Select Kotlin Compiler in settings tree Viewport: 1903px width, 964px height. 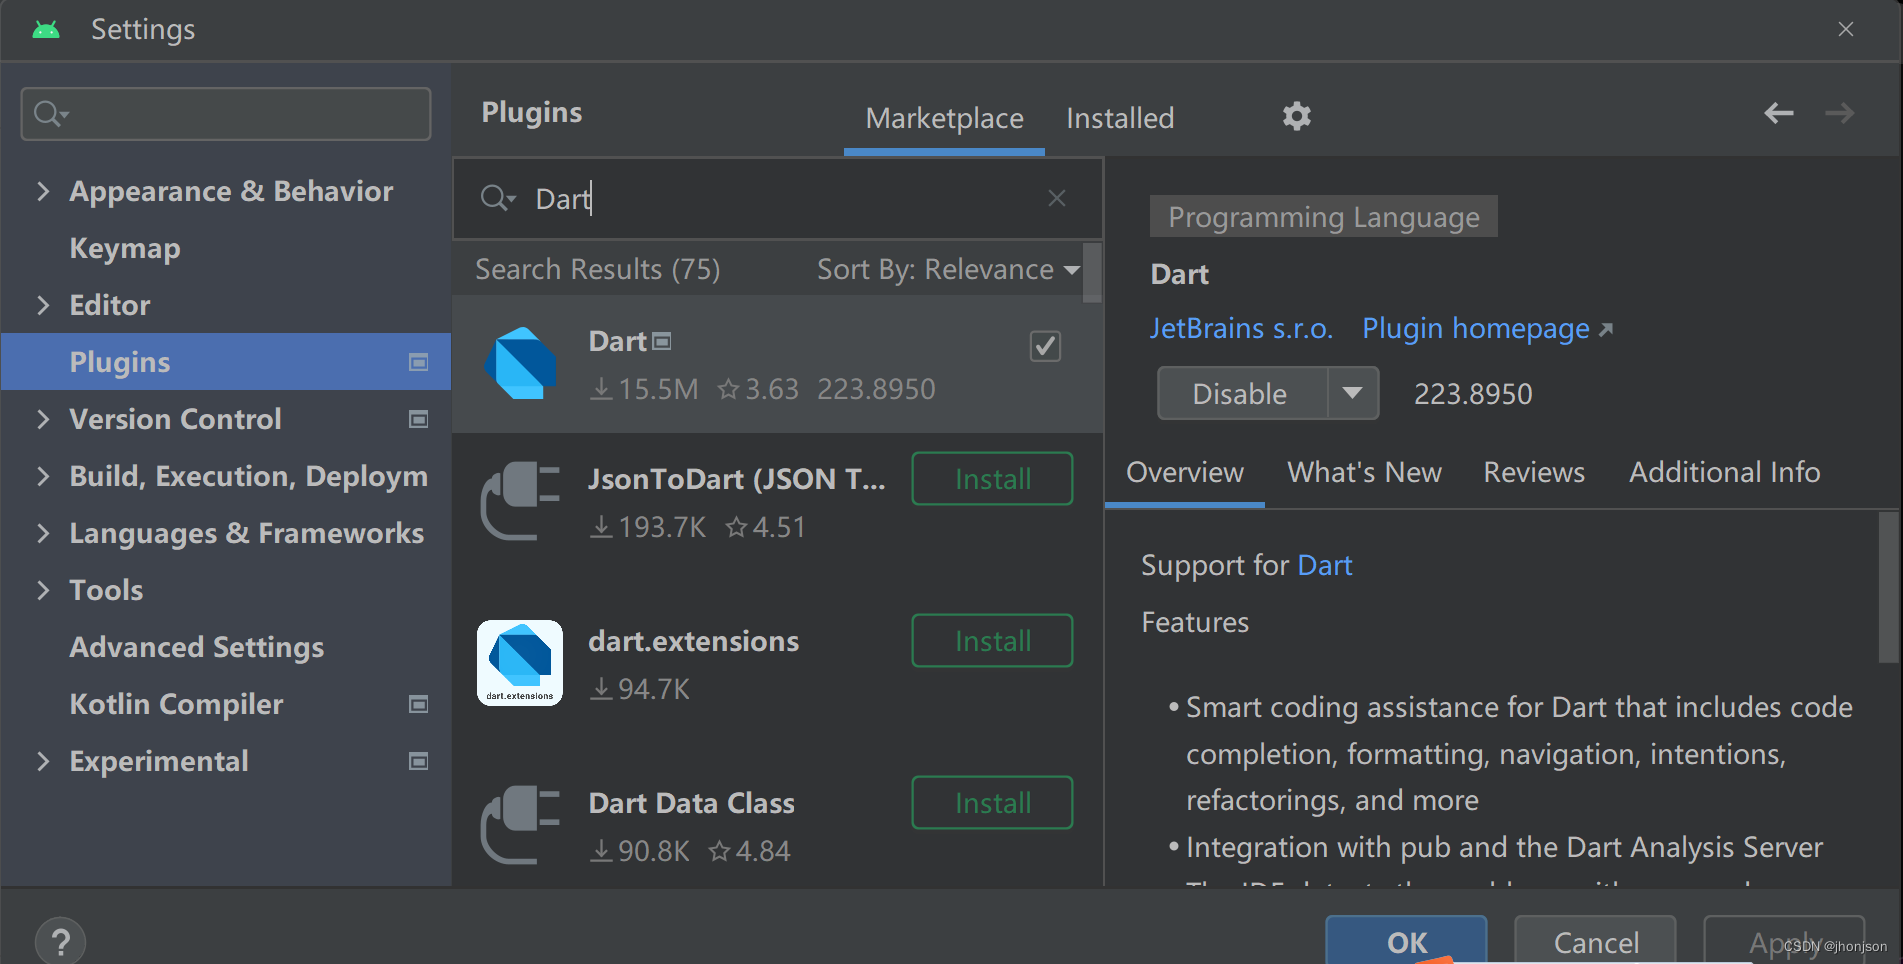[x=177, y=704]
